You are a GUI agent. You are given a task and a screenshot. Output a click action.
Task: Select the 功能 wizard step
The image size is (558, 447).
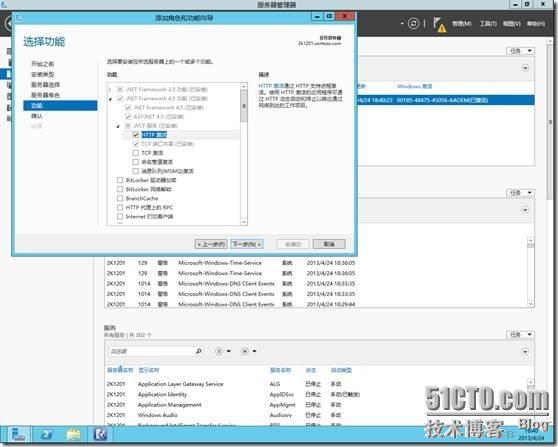point(60,106)
